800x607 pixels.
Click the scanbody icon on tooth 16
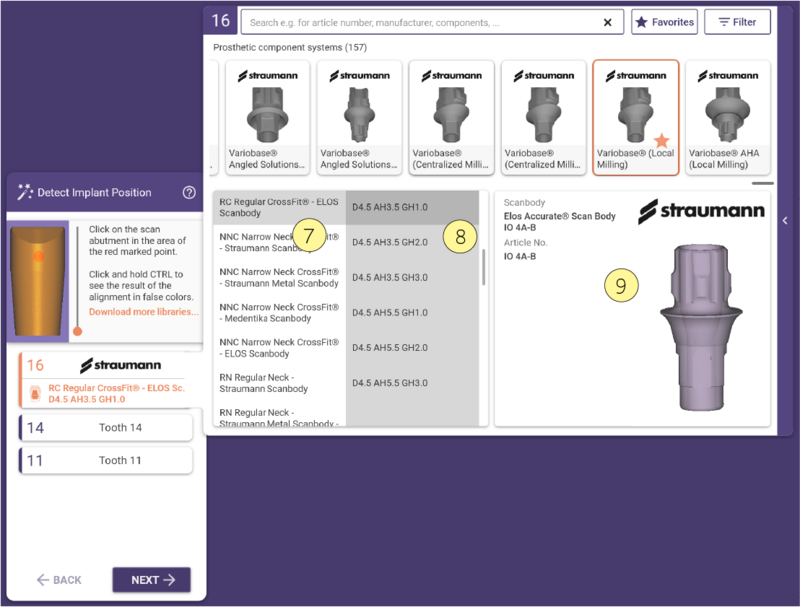(x=35, y=393)
